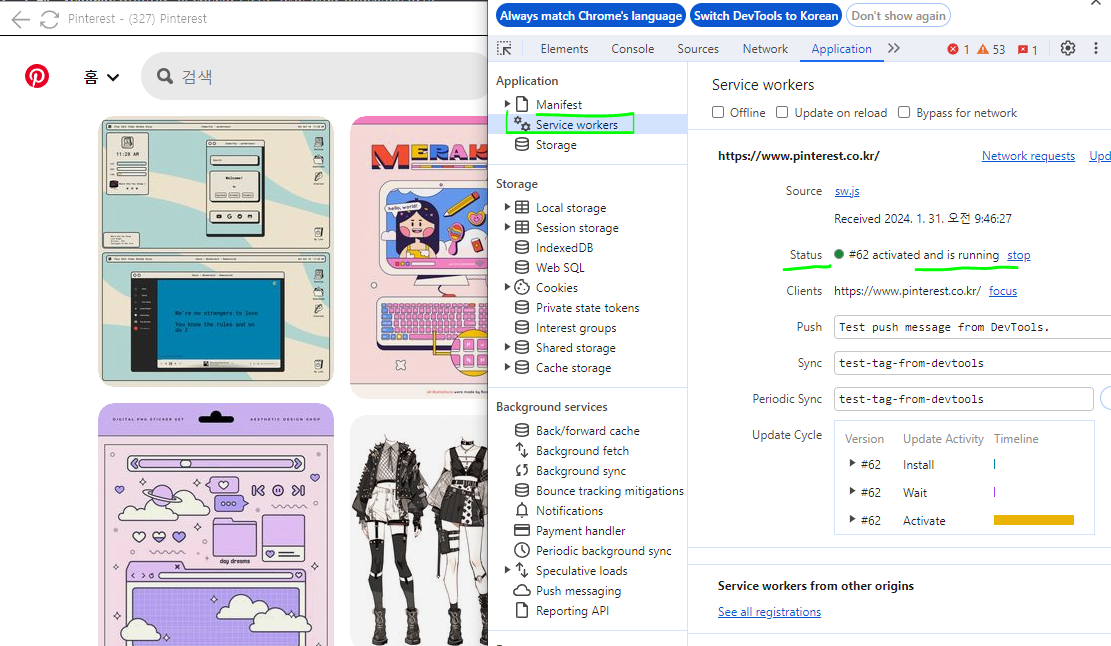Expand Session storage tree arrow
Image resolution: width=1111 pixels, height=646 pixels.
[507, 227]
